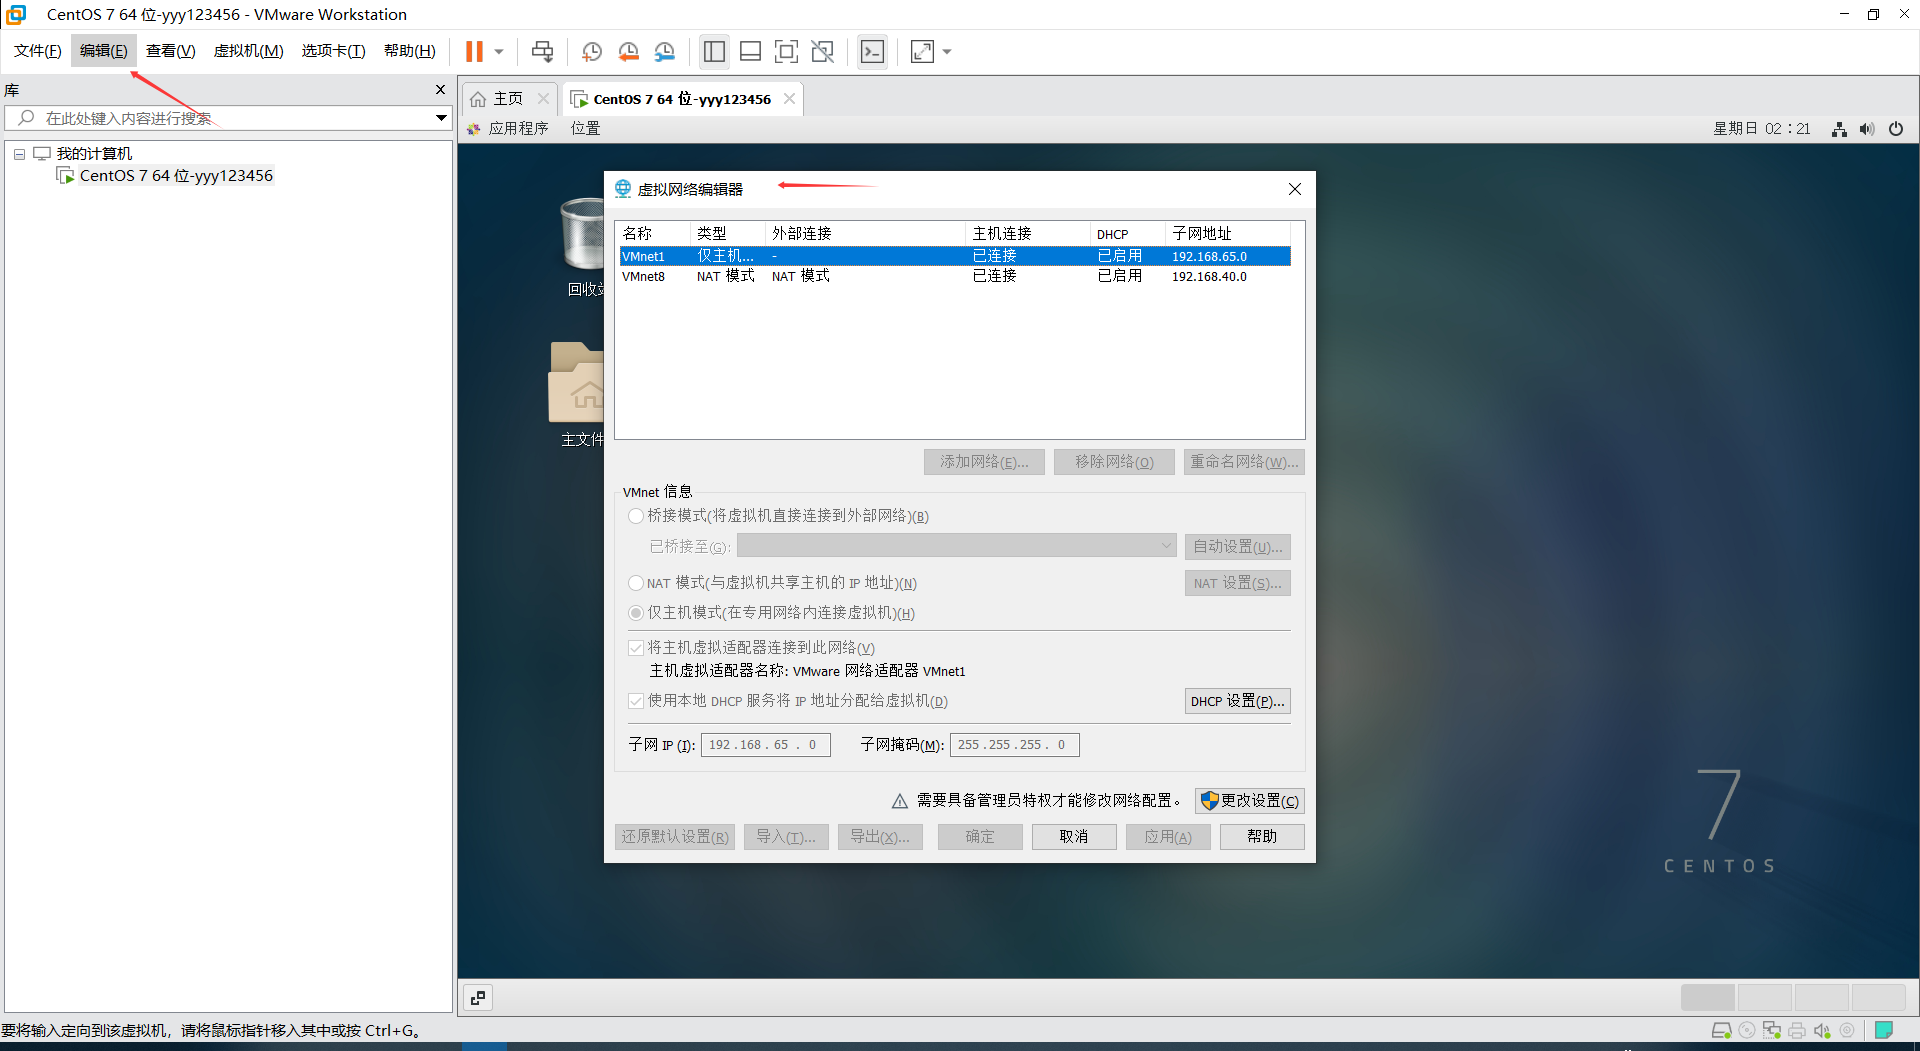Open the snapshot manager icon
Viewport: 1920px width, 1051px height.
coord(665,51)
